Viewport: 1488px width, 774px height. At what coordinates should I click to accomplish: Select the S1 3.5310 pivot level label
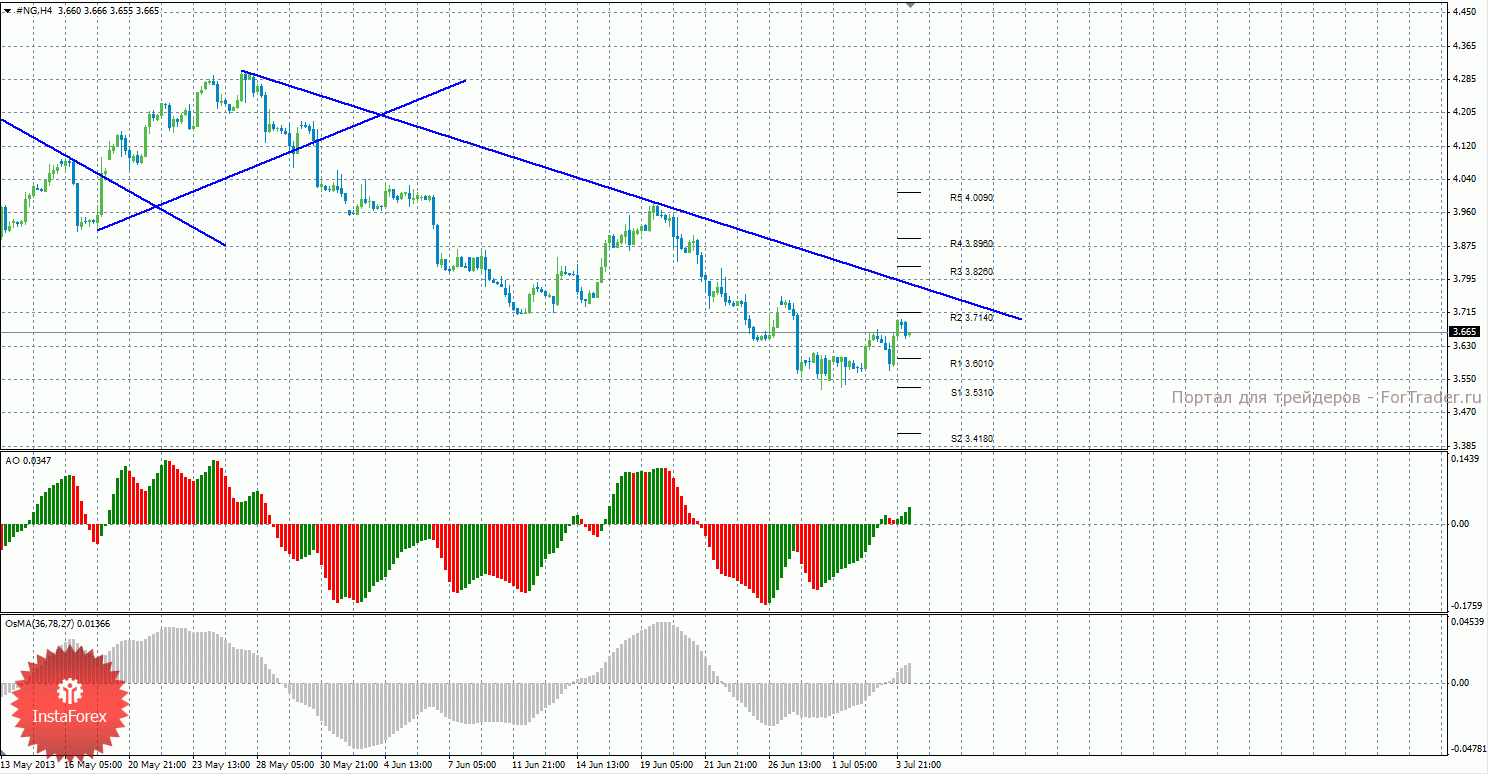coord(971,393)
